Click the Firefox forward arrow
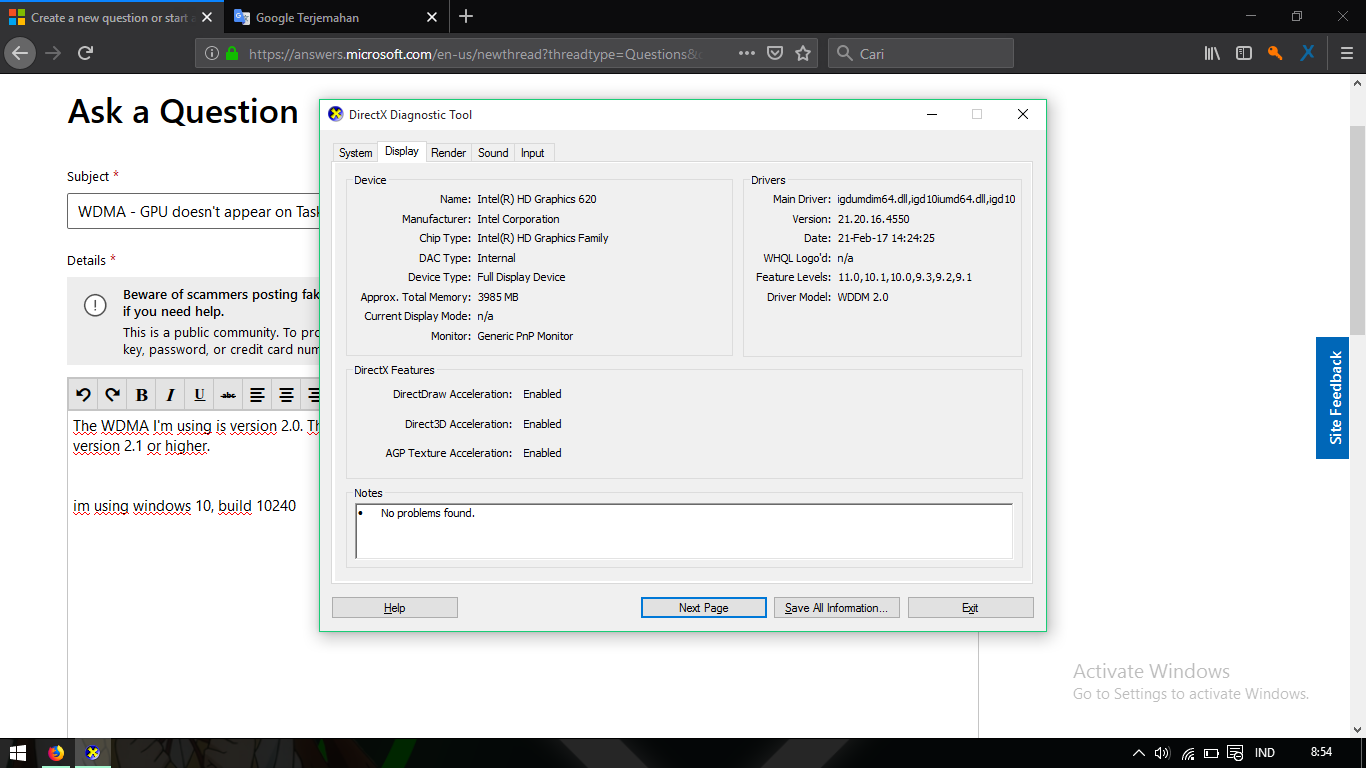This screenshot has height=768, width=1366. pyautogui.click(x=53, y=53)
